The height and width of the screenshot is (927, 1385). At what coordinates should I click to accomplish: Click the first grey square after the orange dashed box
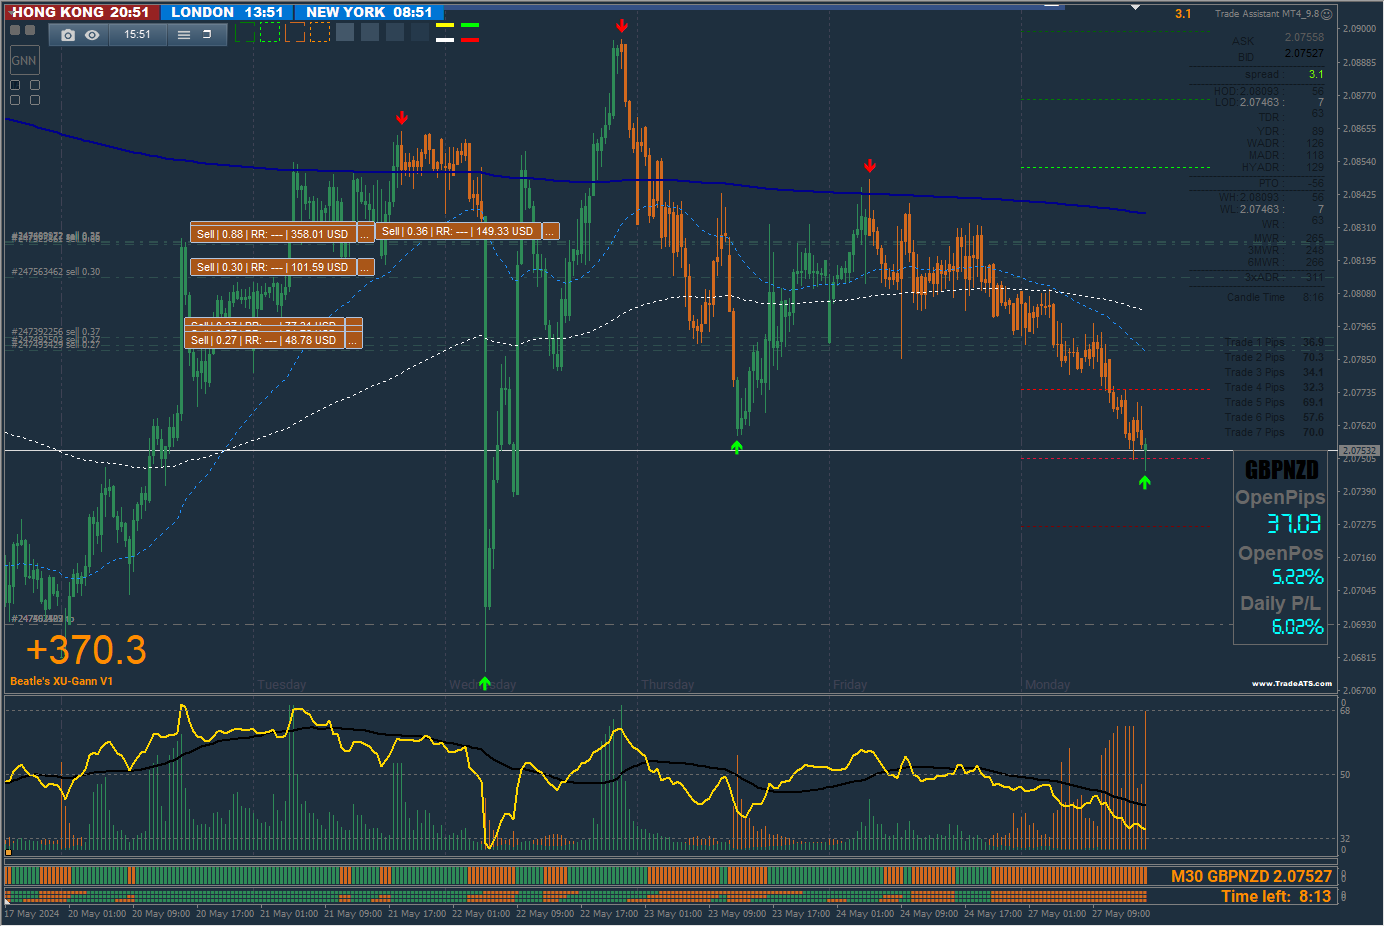[345, 32]
